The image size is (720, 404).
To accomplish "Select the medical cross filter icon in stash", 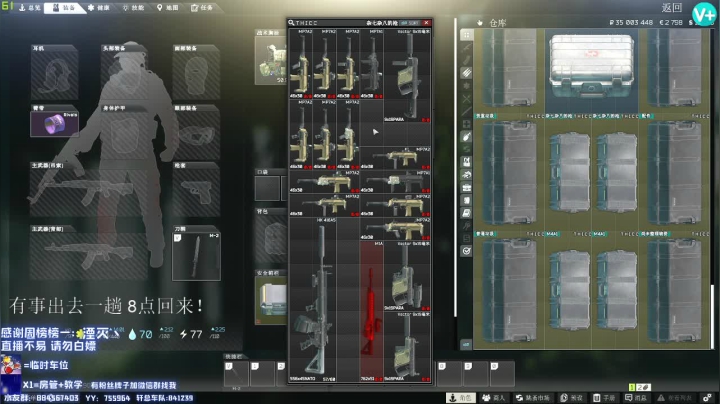I will coord(467,124).
